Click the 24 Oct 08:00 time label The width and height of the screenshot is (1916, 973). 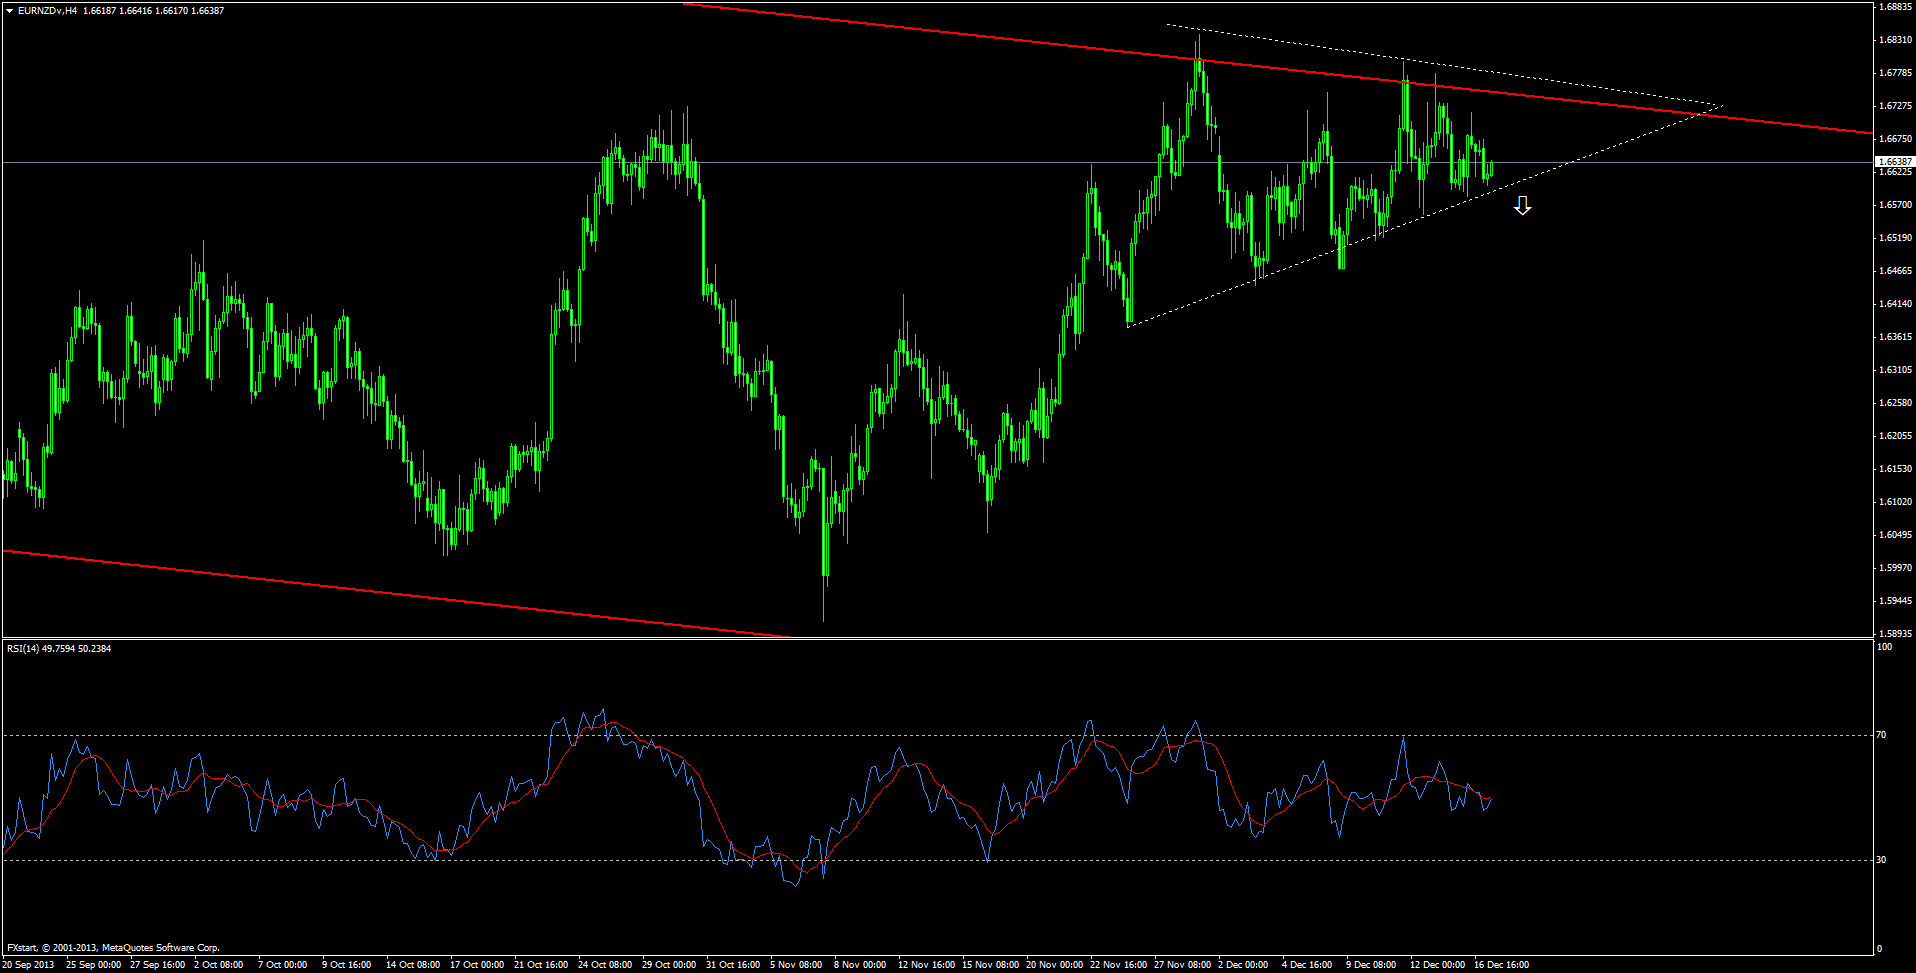click(605, 965)
